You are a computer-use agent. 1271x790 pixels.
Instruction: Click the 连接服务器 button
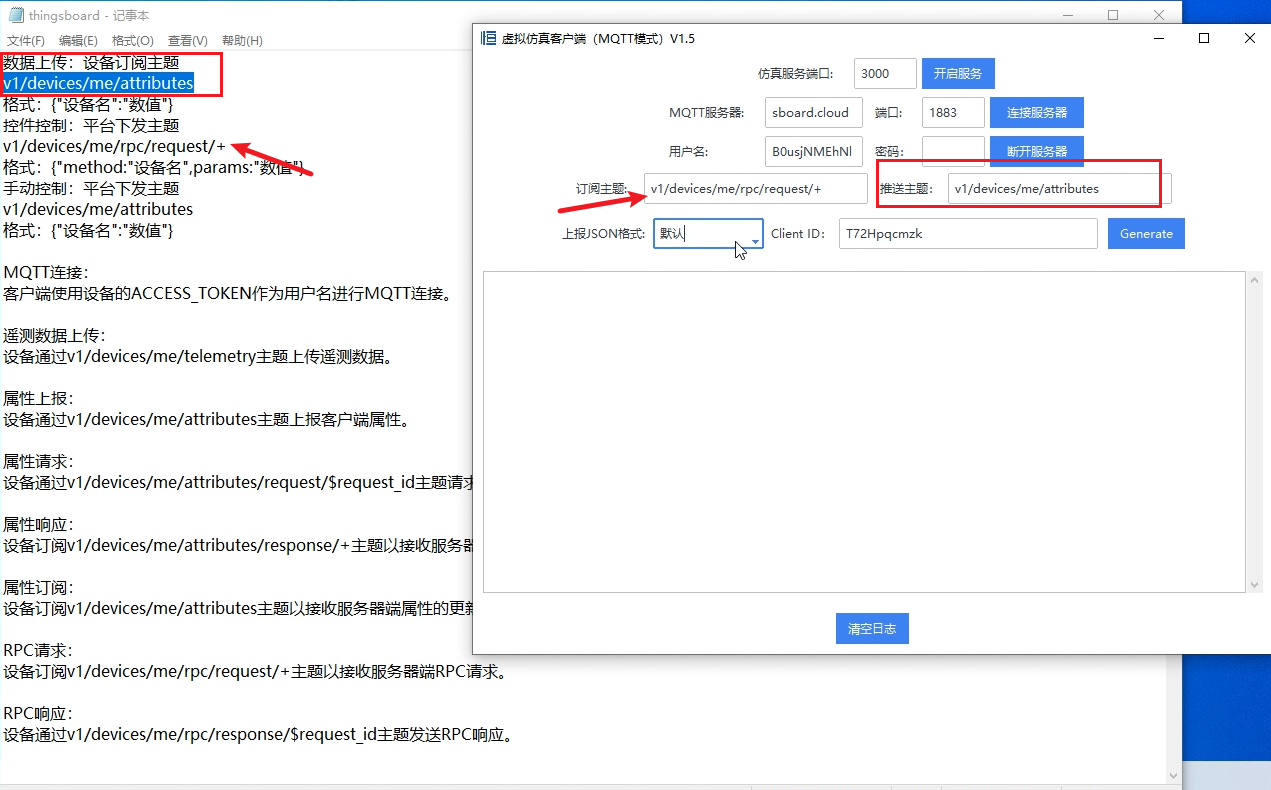click(1036, 112)
